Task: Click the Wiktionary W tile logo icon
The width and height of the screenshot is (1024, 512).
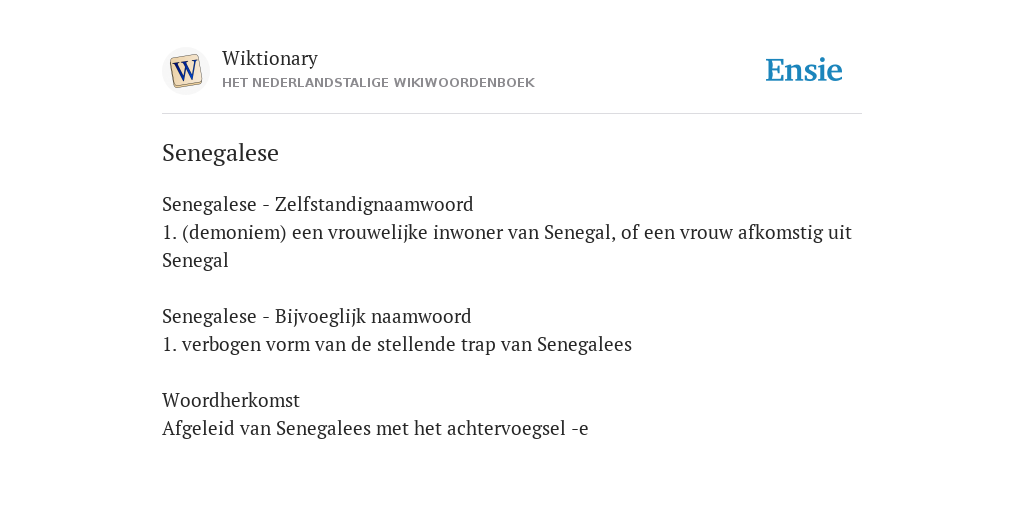Action: 186,71
